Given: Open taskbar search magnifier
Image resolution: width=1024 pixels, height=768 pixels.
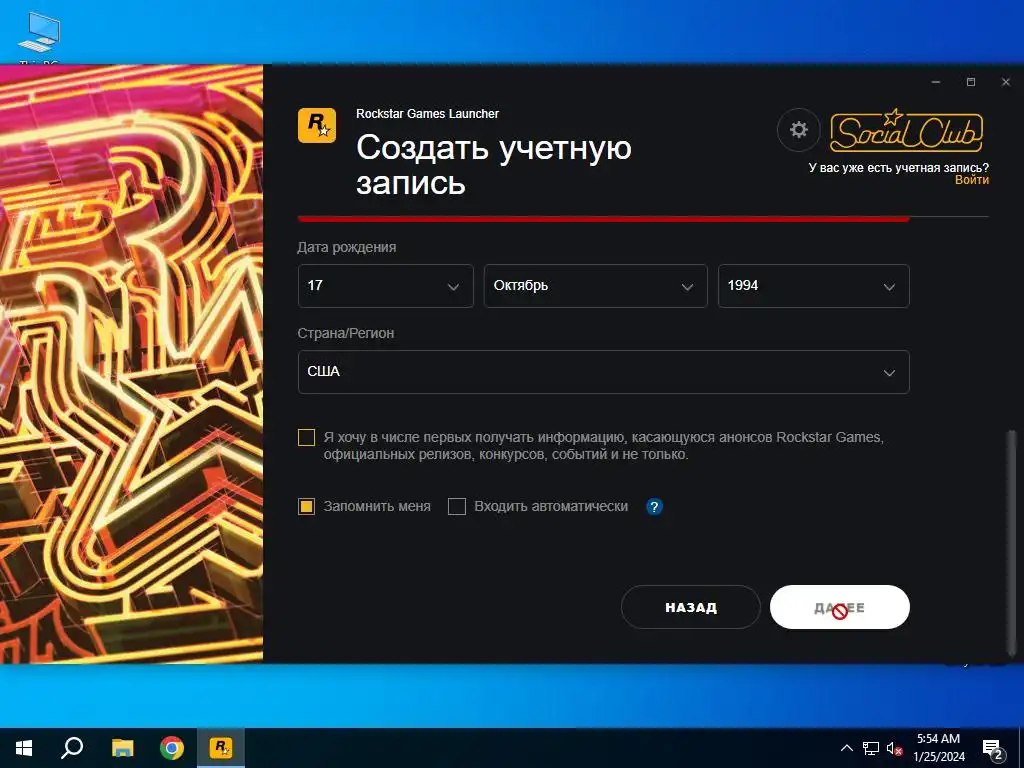Looking at the screenshot, I should pyautogui.click(x=72, y=748).
